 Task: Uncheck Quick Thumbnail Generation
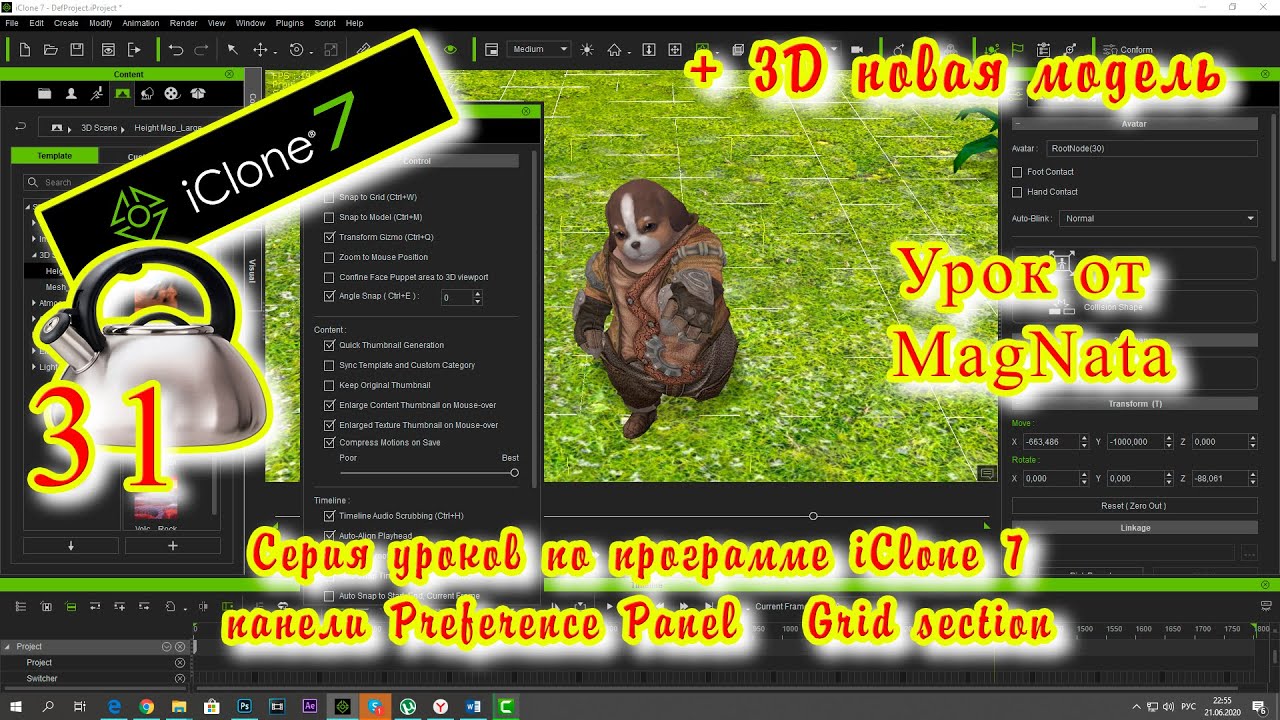tap(330, 345)
